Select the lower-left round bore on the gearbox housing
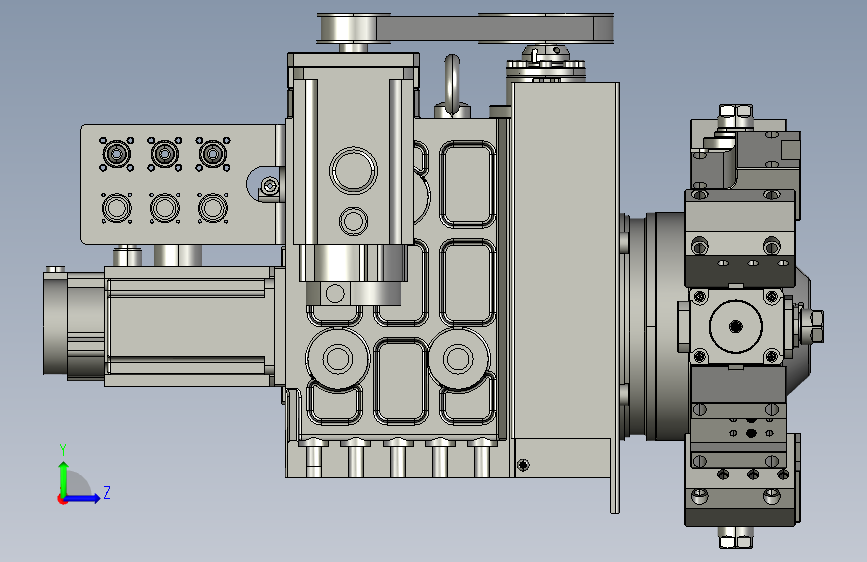 tap(337, 358)
